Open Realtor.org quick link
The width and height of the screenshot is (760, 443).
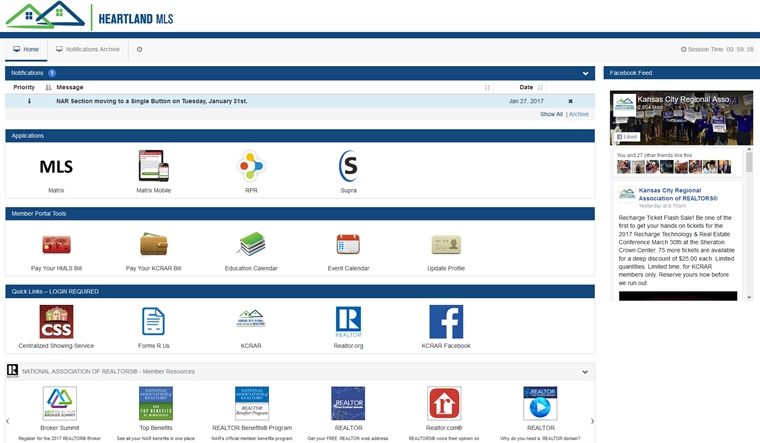348,322
